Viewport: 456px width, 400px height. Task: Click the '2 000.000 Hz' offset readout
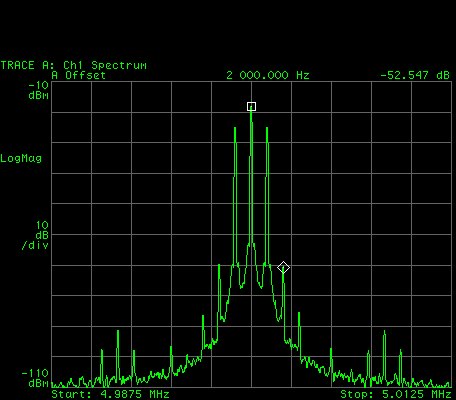[x=268, y=75]
